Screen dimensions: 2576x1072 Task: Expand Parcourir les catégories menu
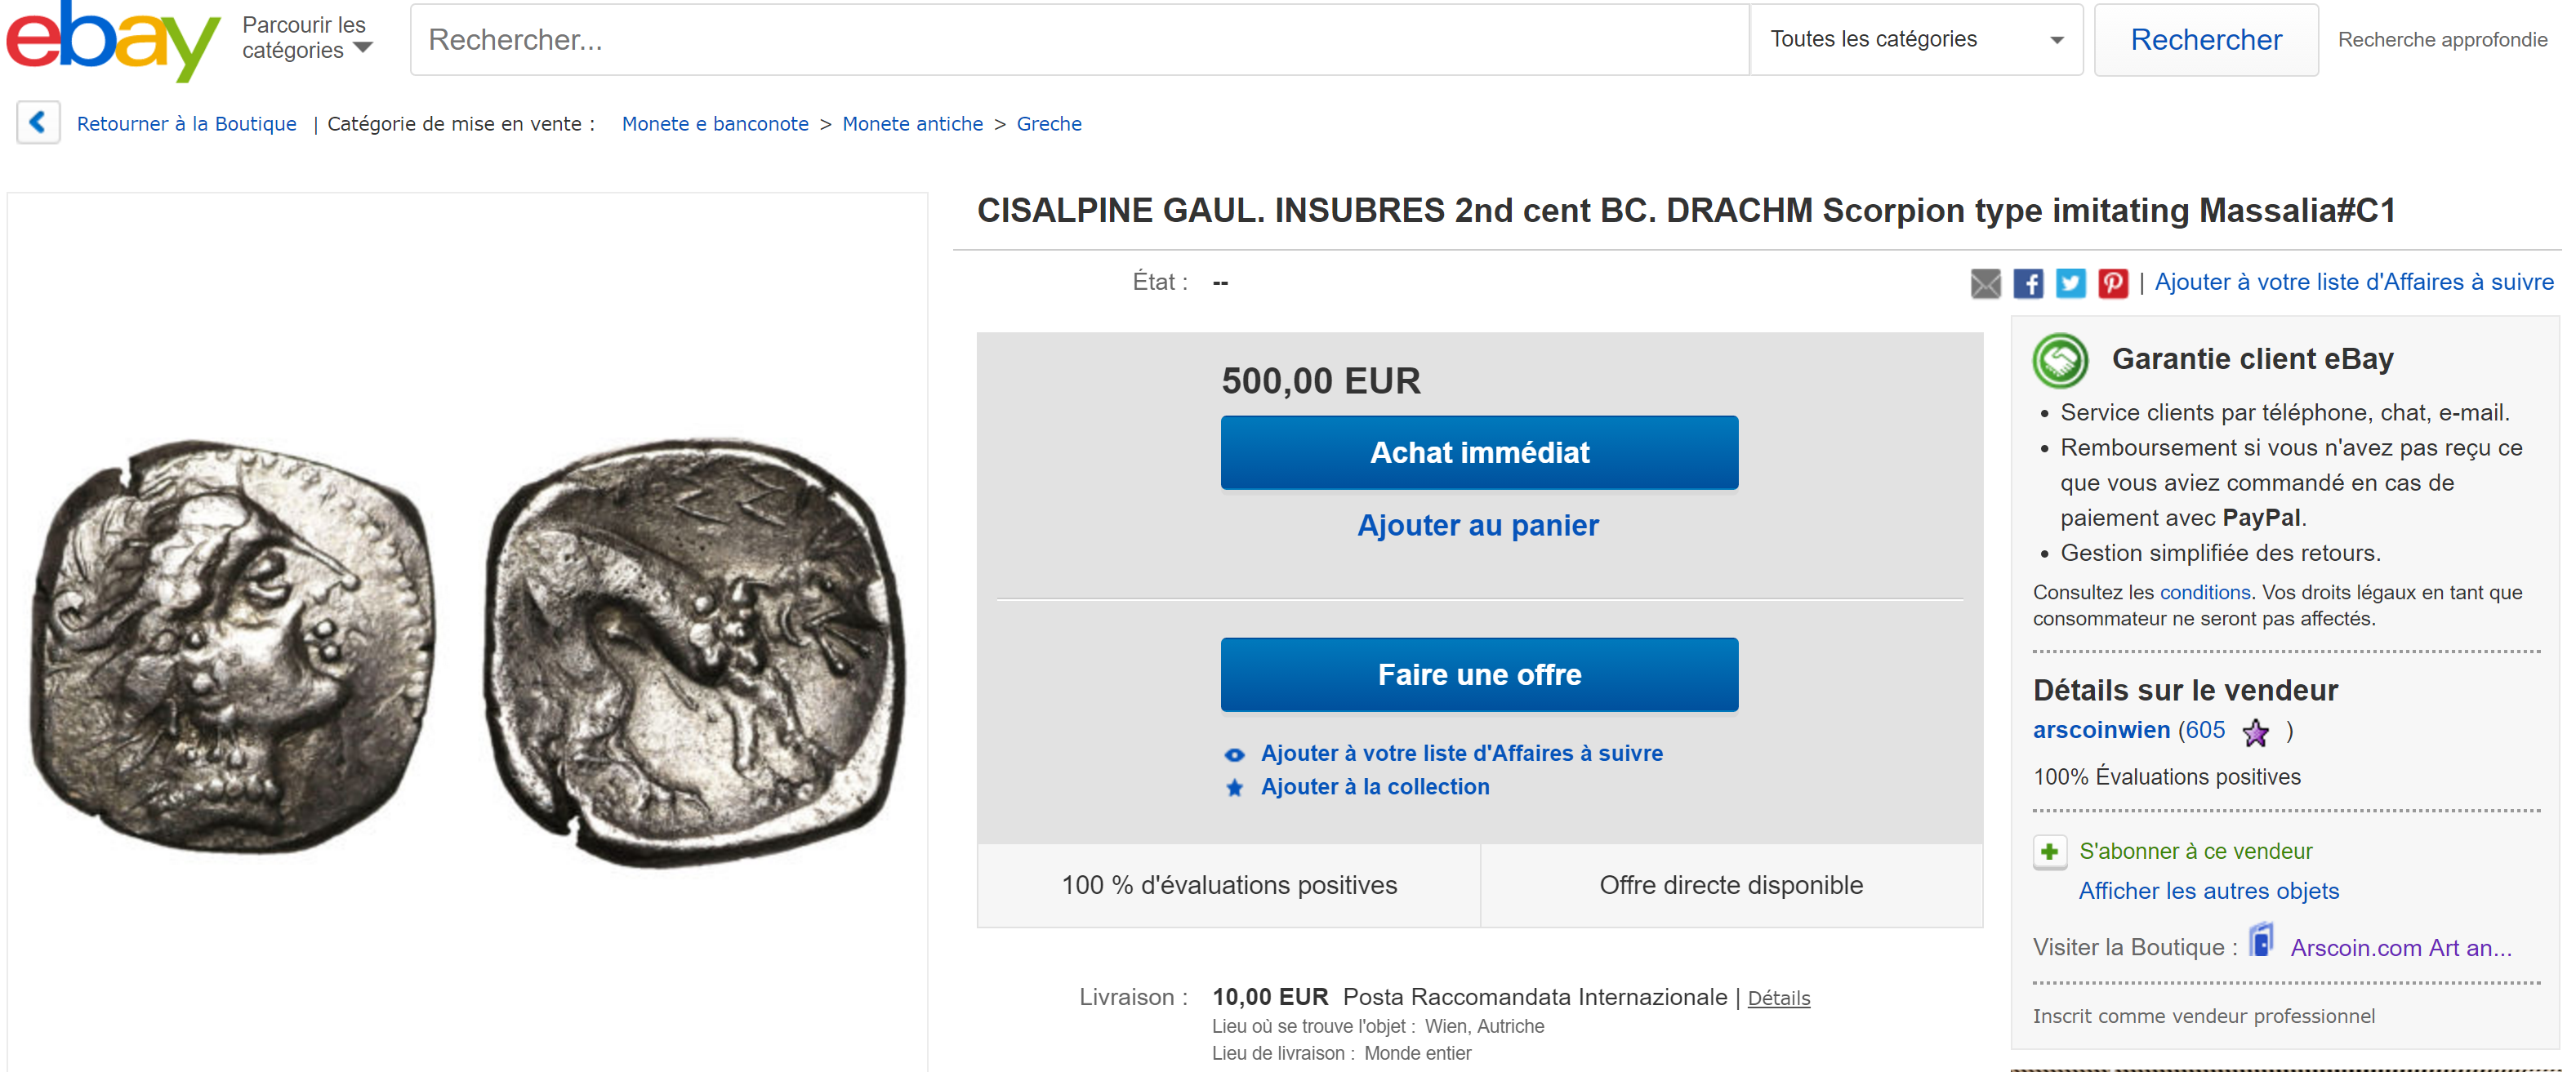(x=307, y=38)
